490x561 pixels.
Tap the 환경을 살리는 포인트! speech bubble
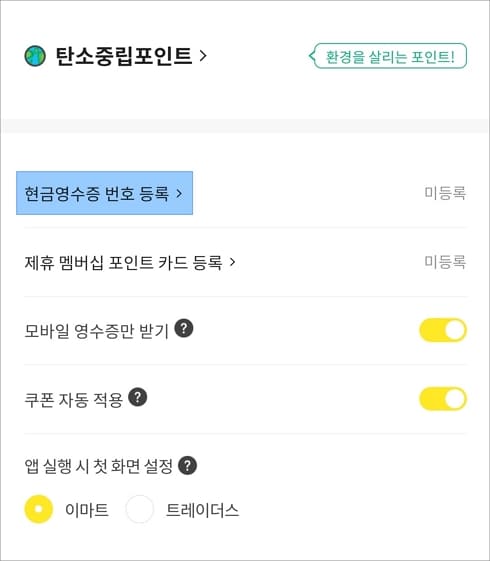[388, 56]
